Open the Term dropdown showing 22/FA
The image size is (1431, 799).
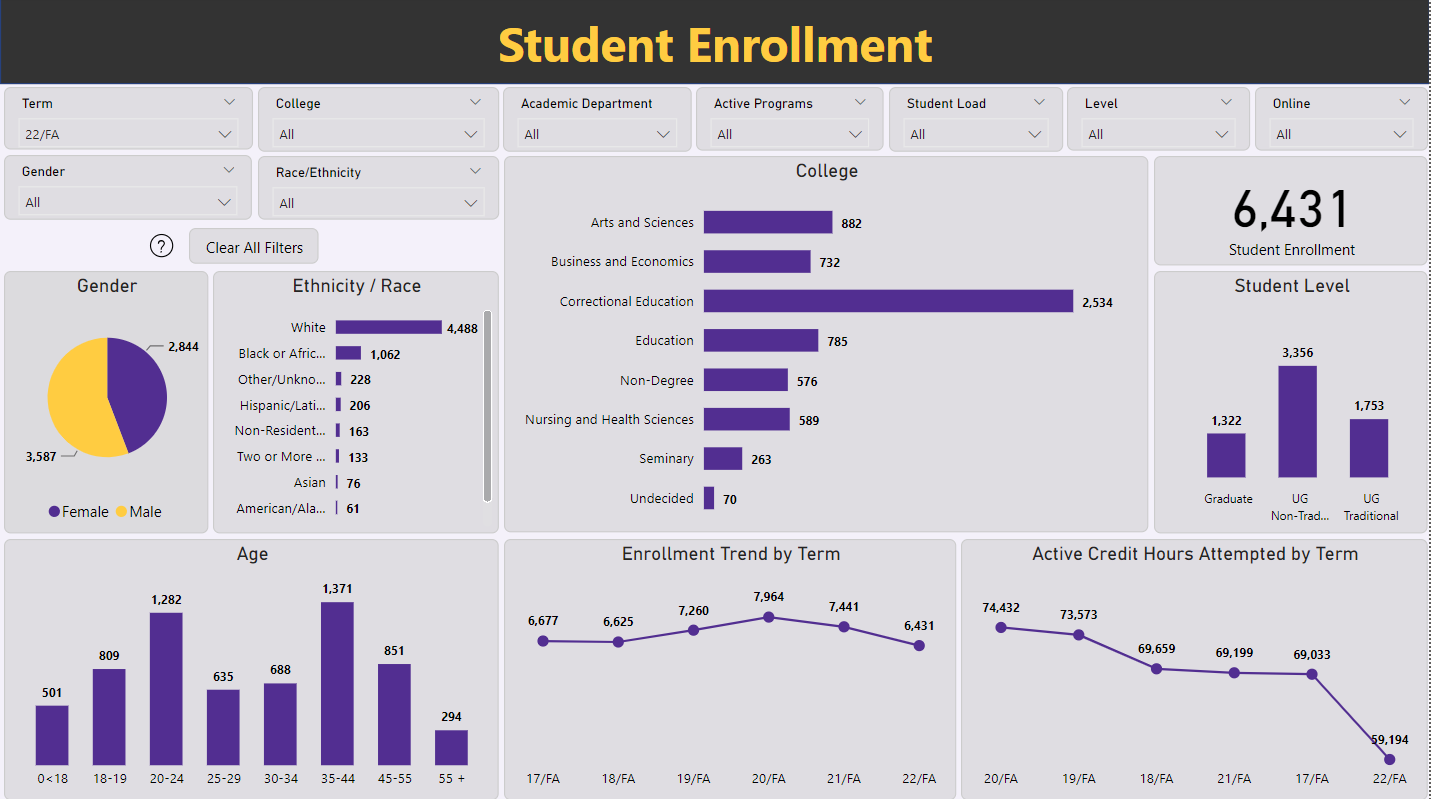point(128,134)
